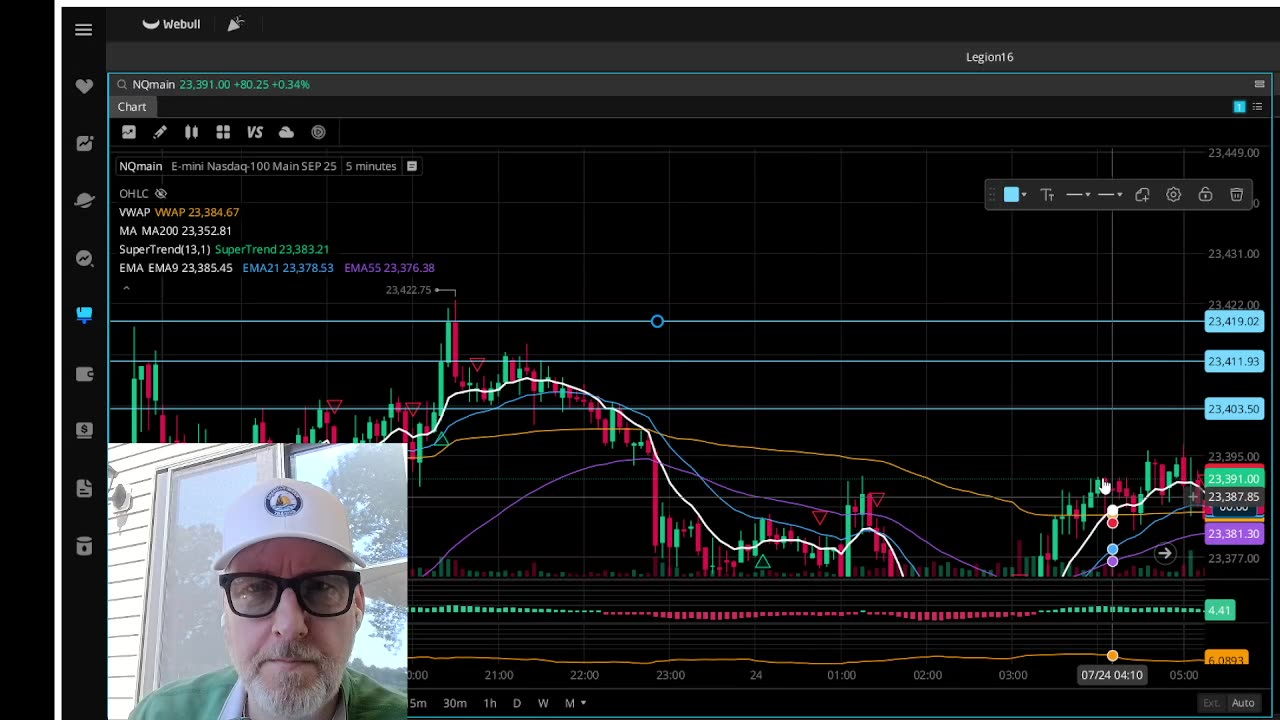
Task: Expand the fill color dropdown arrow
Action: [1024, 195]
